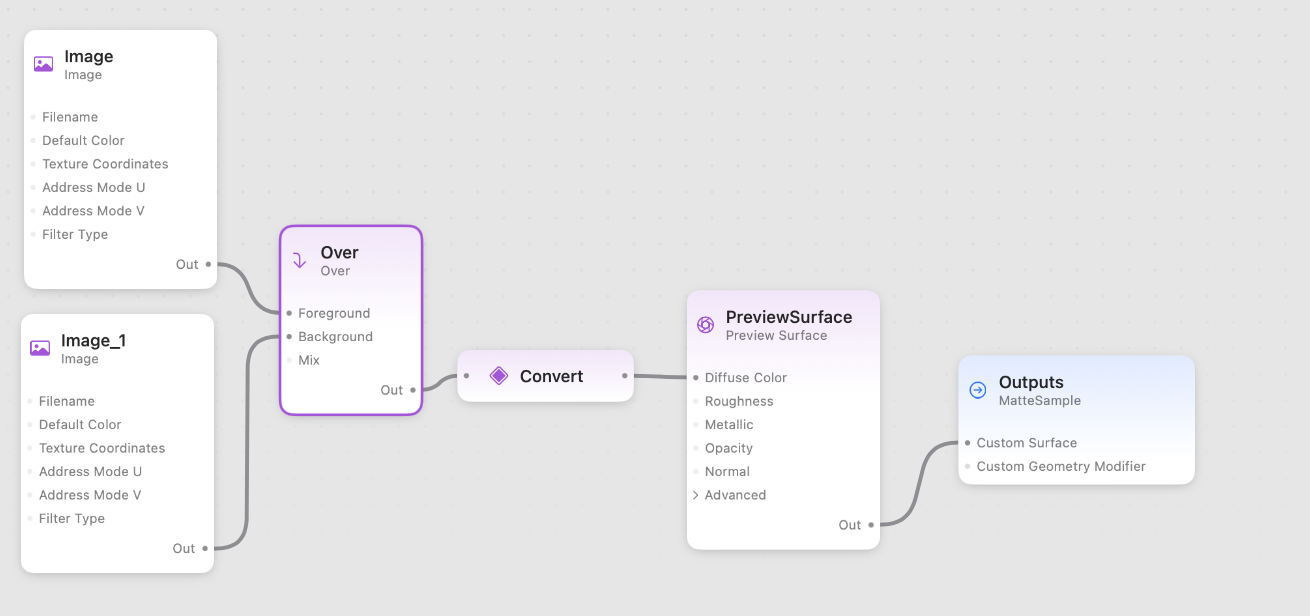The width and height of the screenshot is (1310, 616).
Task: Select the Image_1 node title
Action: (93, 340)
